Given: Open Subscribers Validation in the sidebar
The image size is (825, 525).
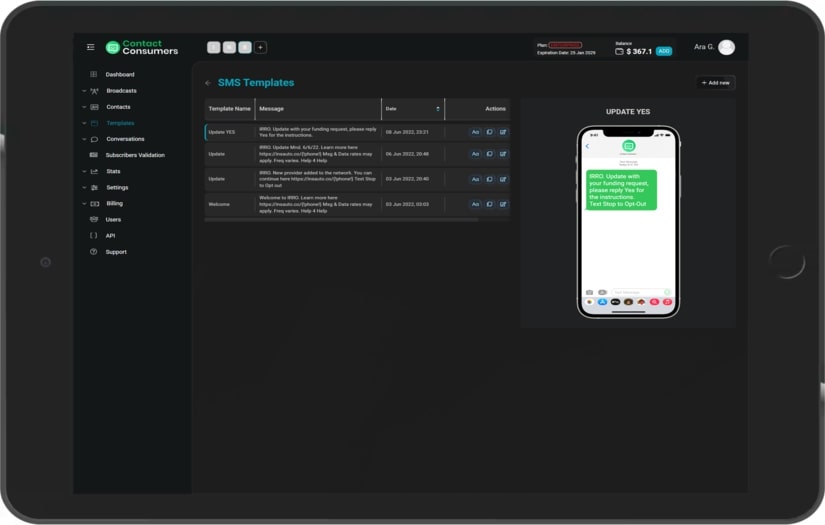Looking at the screenshot, I should (x=135, y=155).
